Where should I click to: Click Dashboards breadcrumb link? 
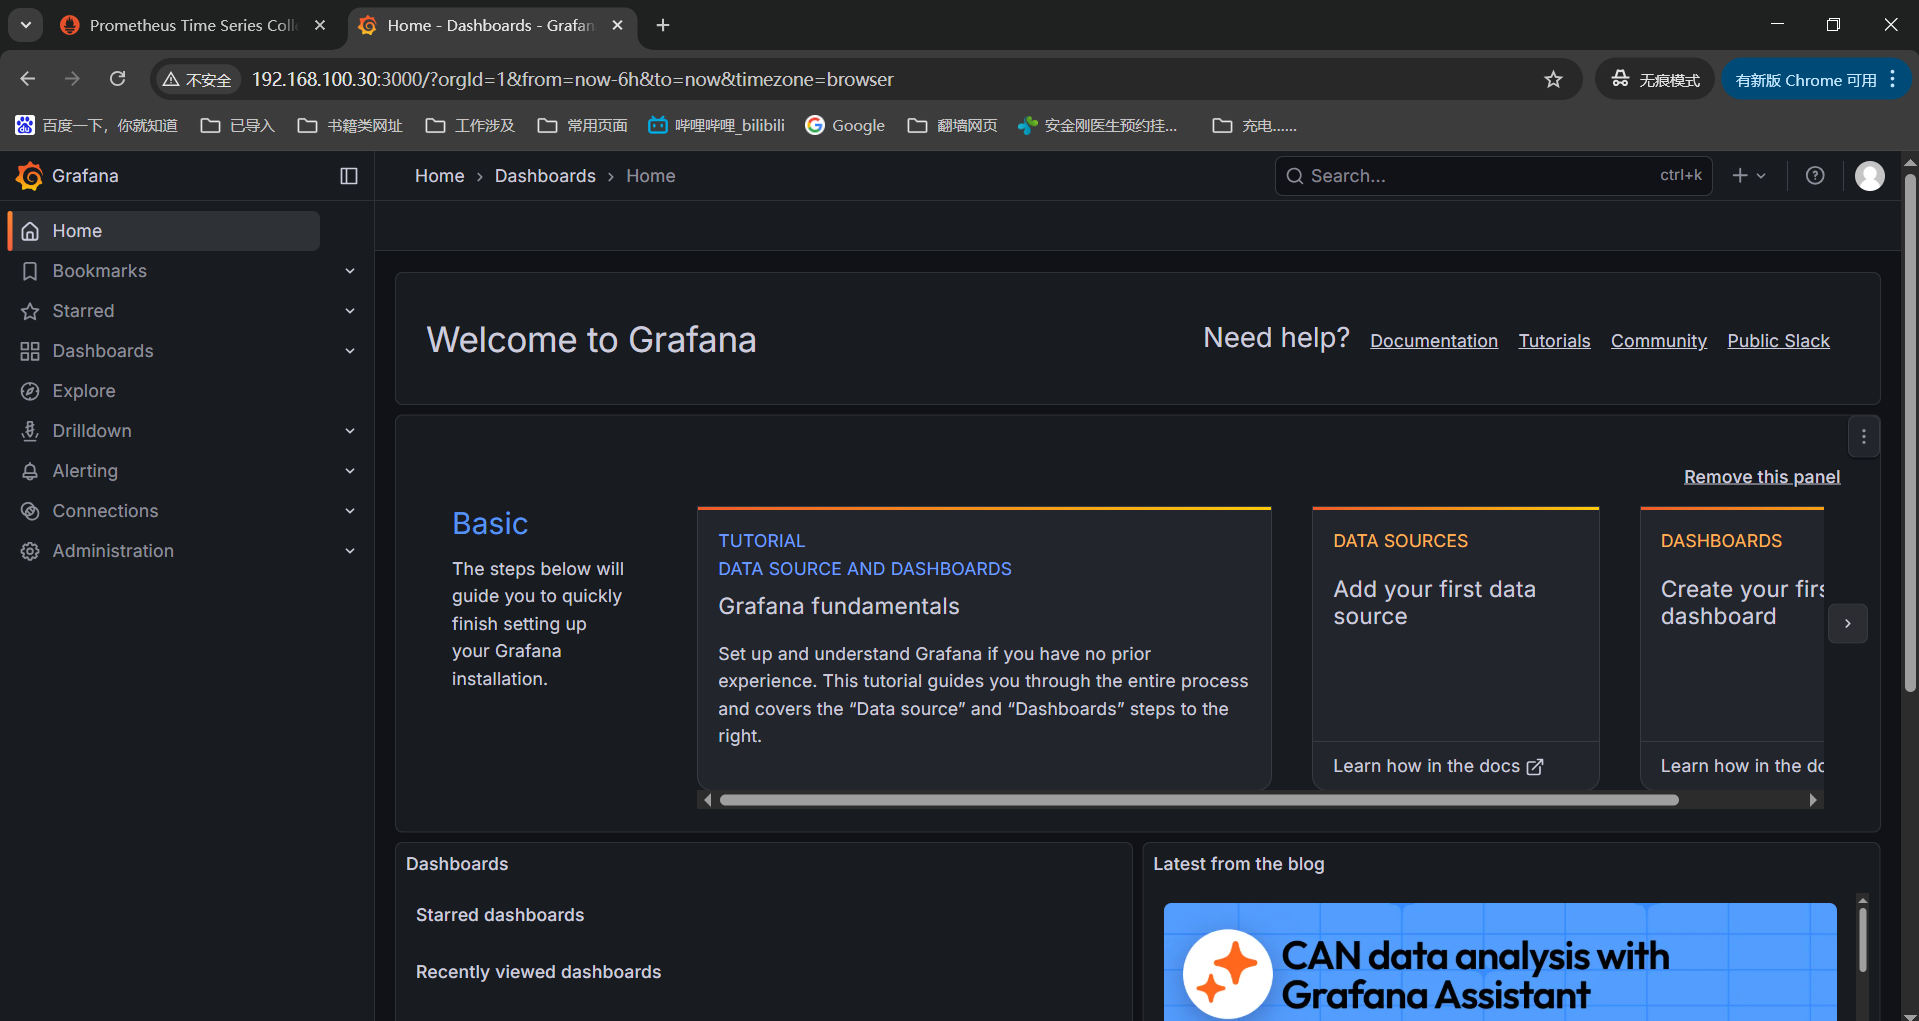(545, 176)
